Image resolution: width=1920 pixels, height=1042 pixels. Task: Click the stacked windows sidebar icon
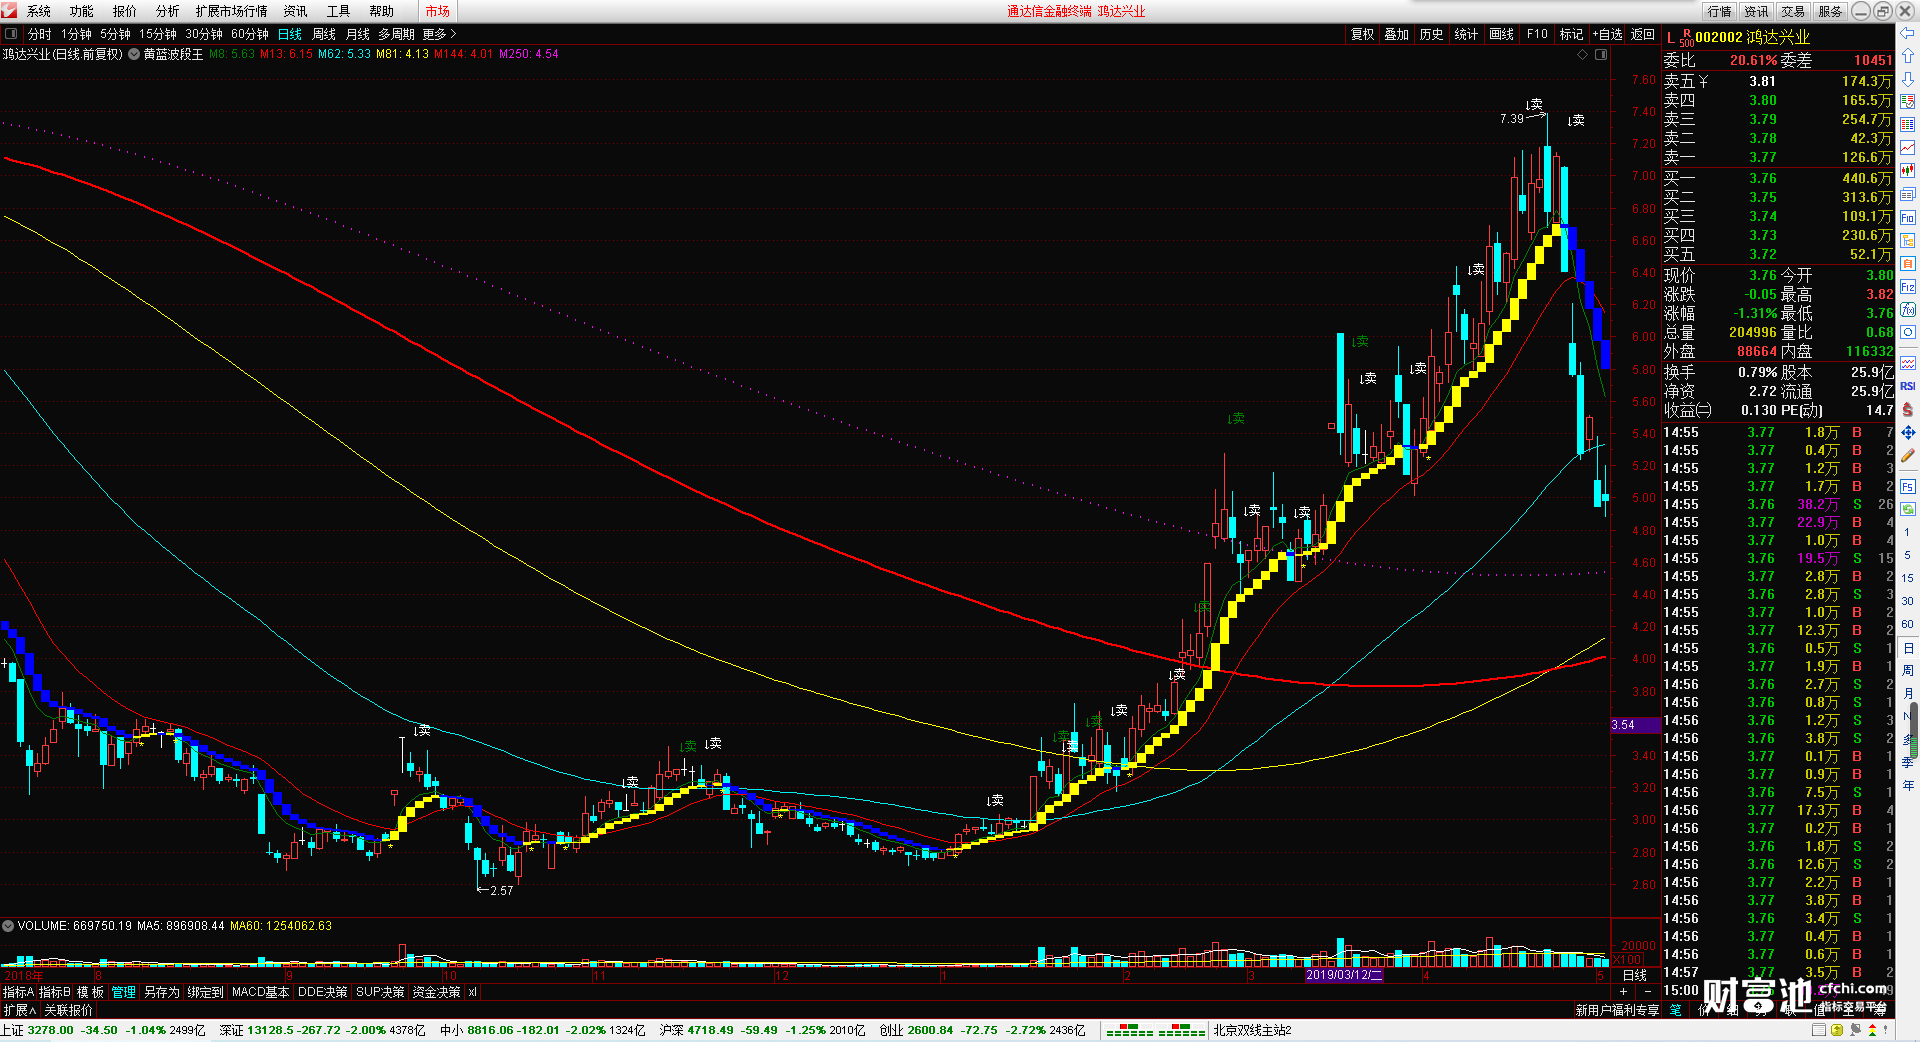coord(1907,194)
